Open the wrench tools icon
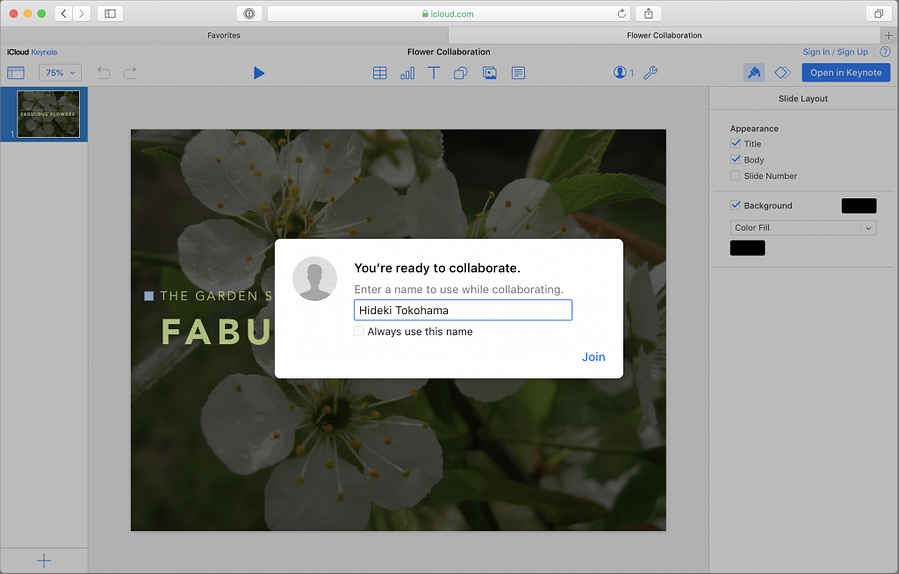Screen dimensions: 899x574 click(650, 73)
